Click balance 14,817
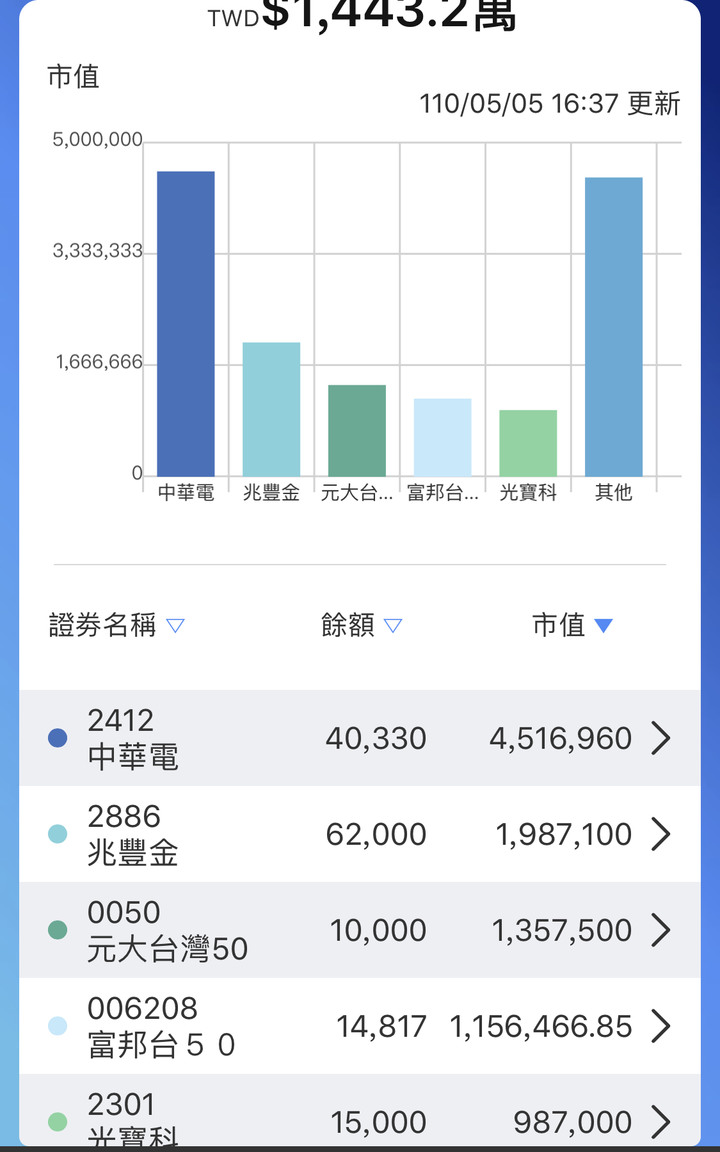Viewport: 720px width, 1152px height. tap(381, 1026)
